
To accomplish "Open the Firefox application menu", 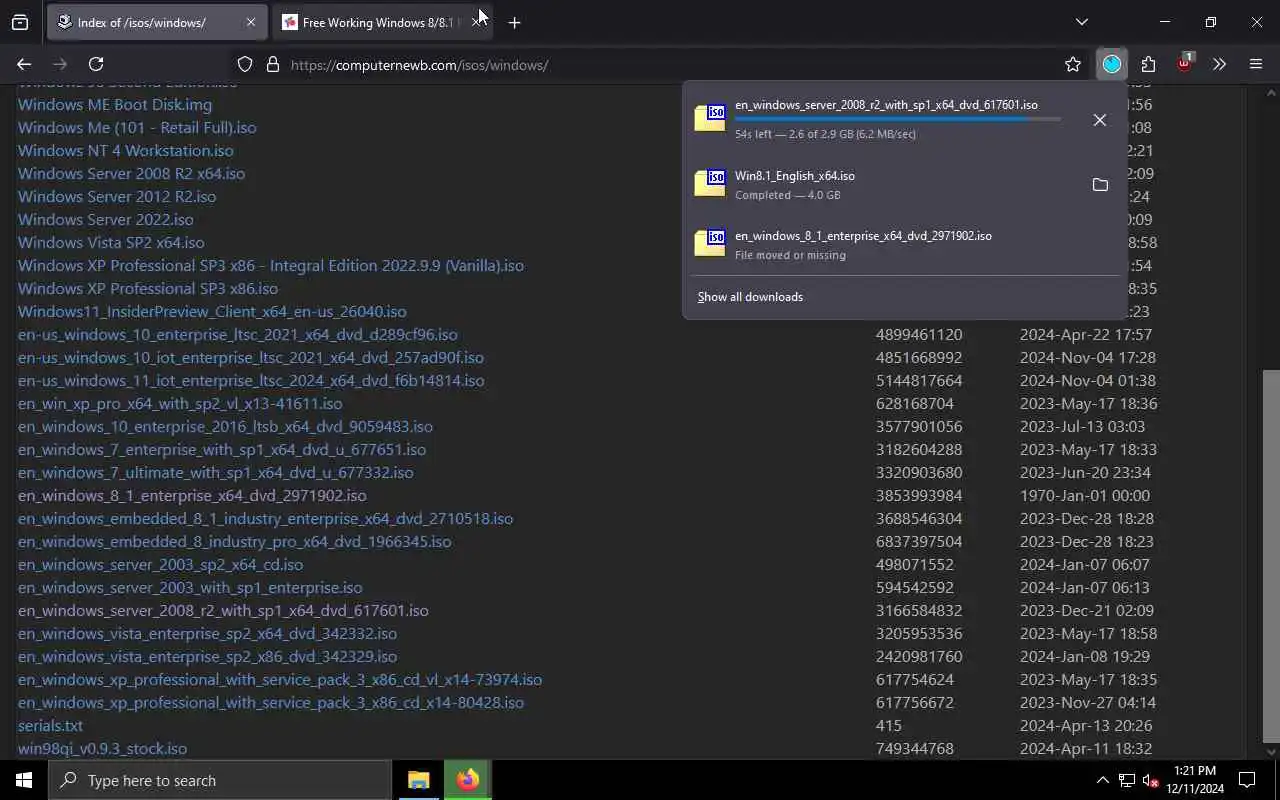I will coord(1256,64).
